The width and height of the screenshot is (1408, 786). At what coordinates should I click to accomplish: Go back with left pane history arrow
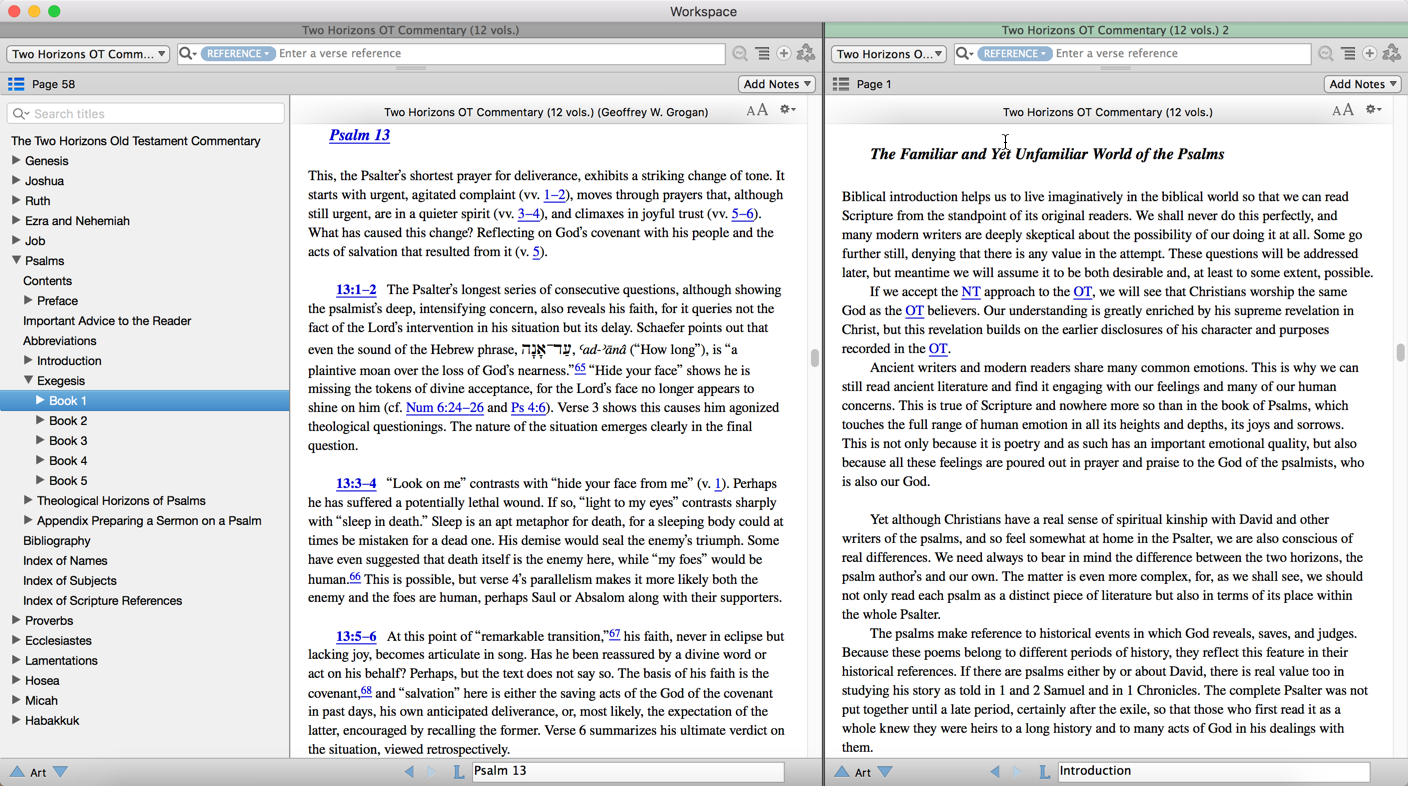(409, 771)
